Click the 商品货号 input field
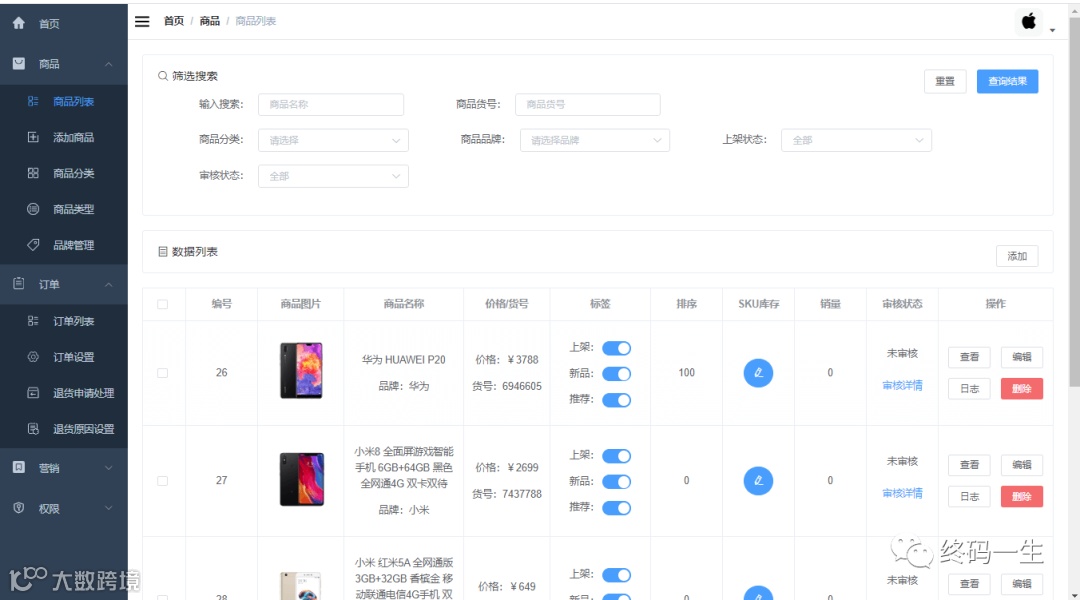1080x600 pixels. tap(588, 104)
